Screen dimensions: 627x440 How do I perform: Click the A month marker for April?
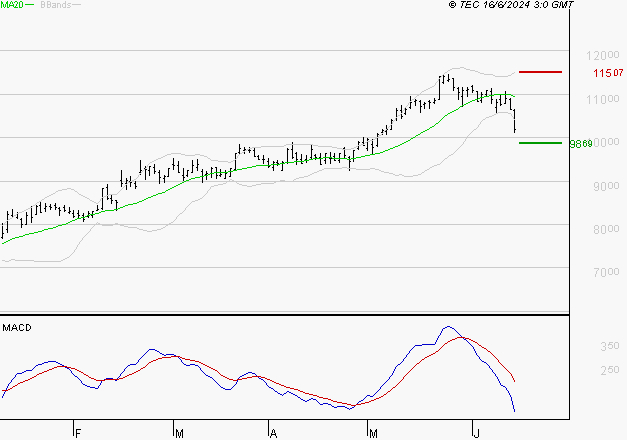(x=273, y=433)
